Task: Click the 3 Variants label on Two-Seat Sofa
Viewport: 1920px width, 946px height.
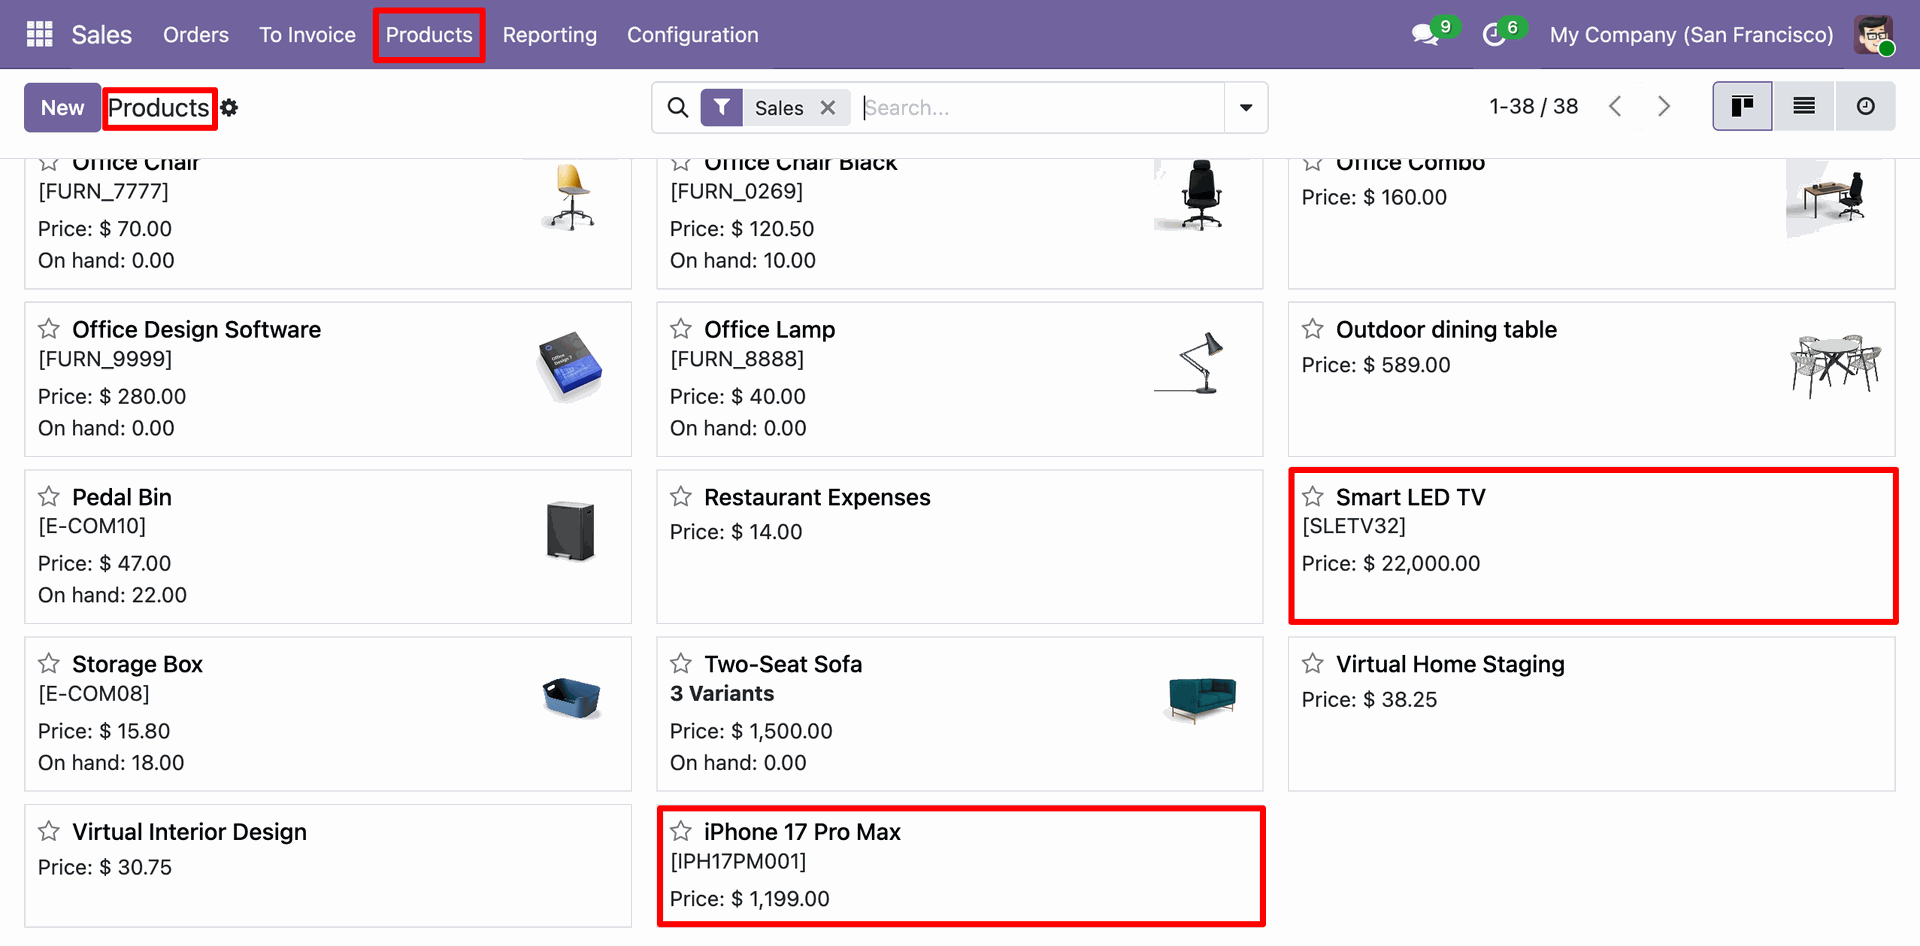Action: coord(722,694)
